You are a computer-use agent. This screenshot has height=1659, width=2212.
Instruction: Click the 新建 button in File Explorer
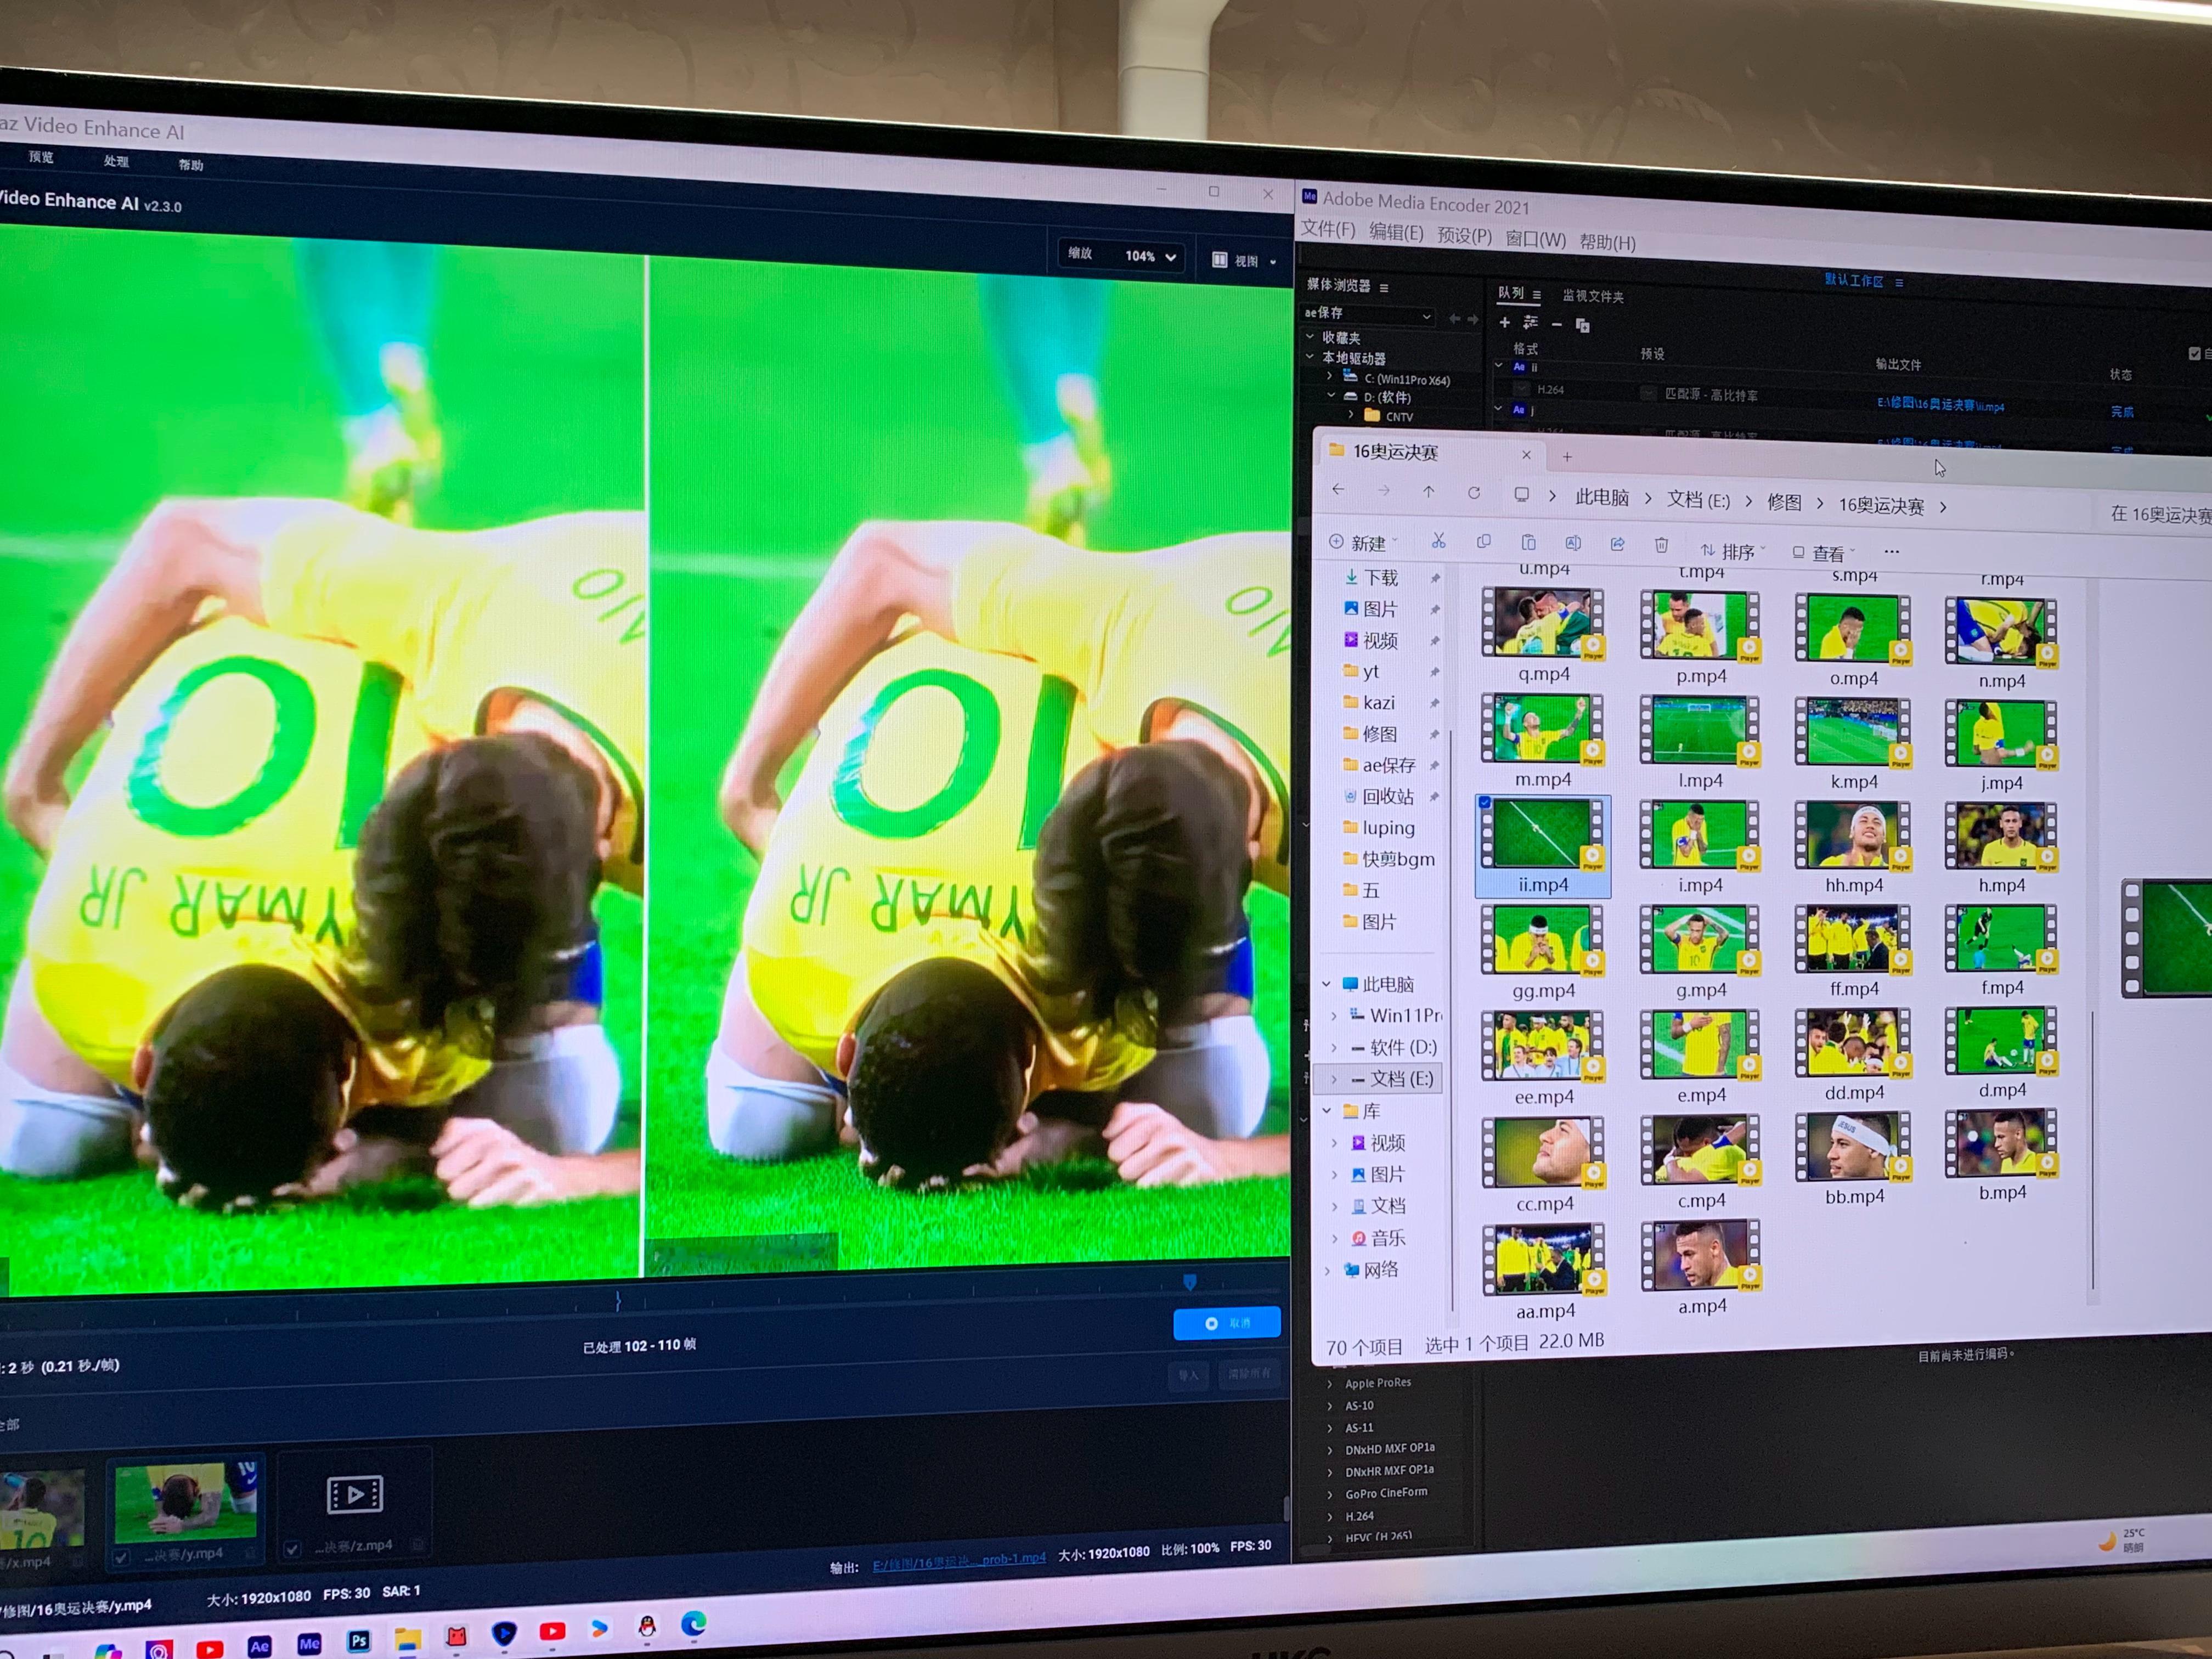1363,542
